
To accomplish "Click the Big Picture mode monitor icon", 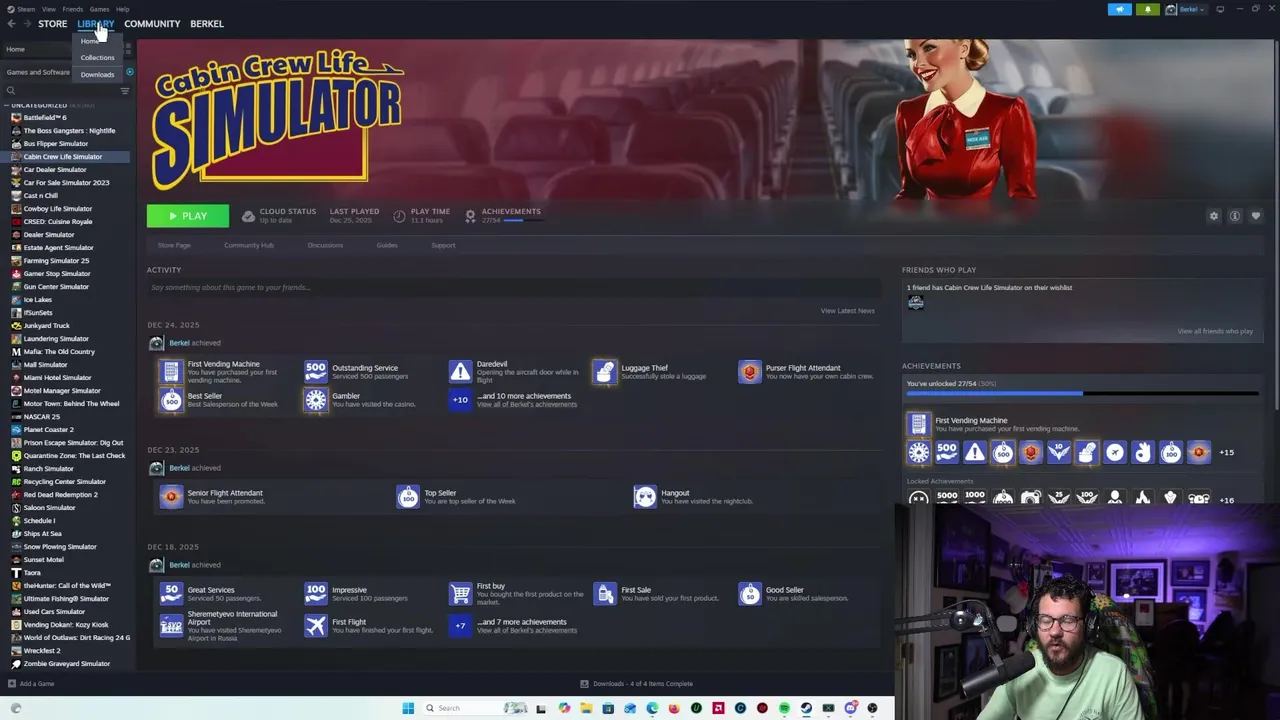I will (1220, 9).
